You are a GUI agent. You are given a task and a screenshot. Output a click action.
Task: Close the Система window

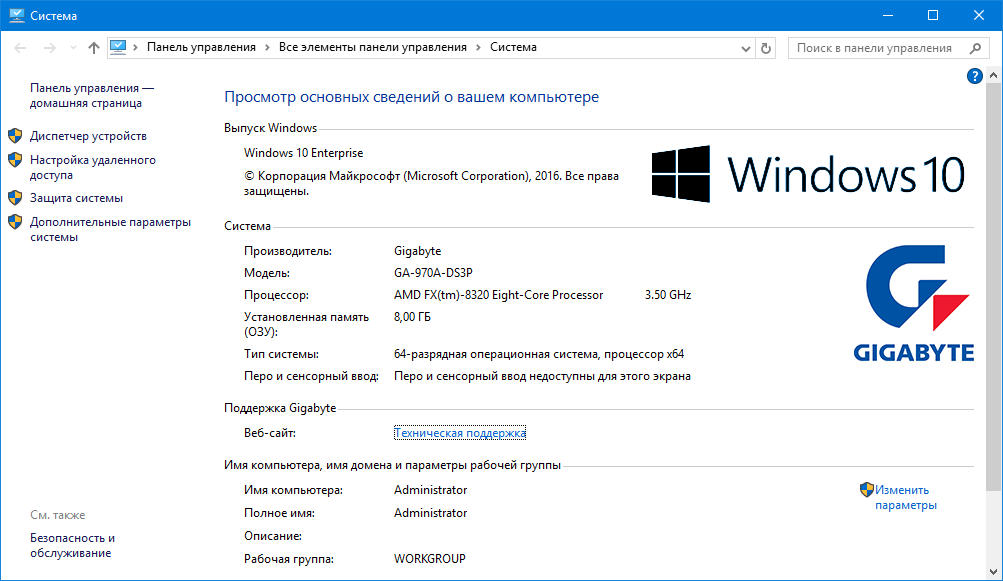tap(979, 15)
